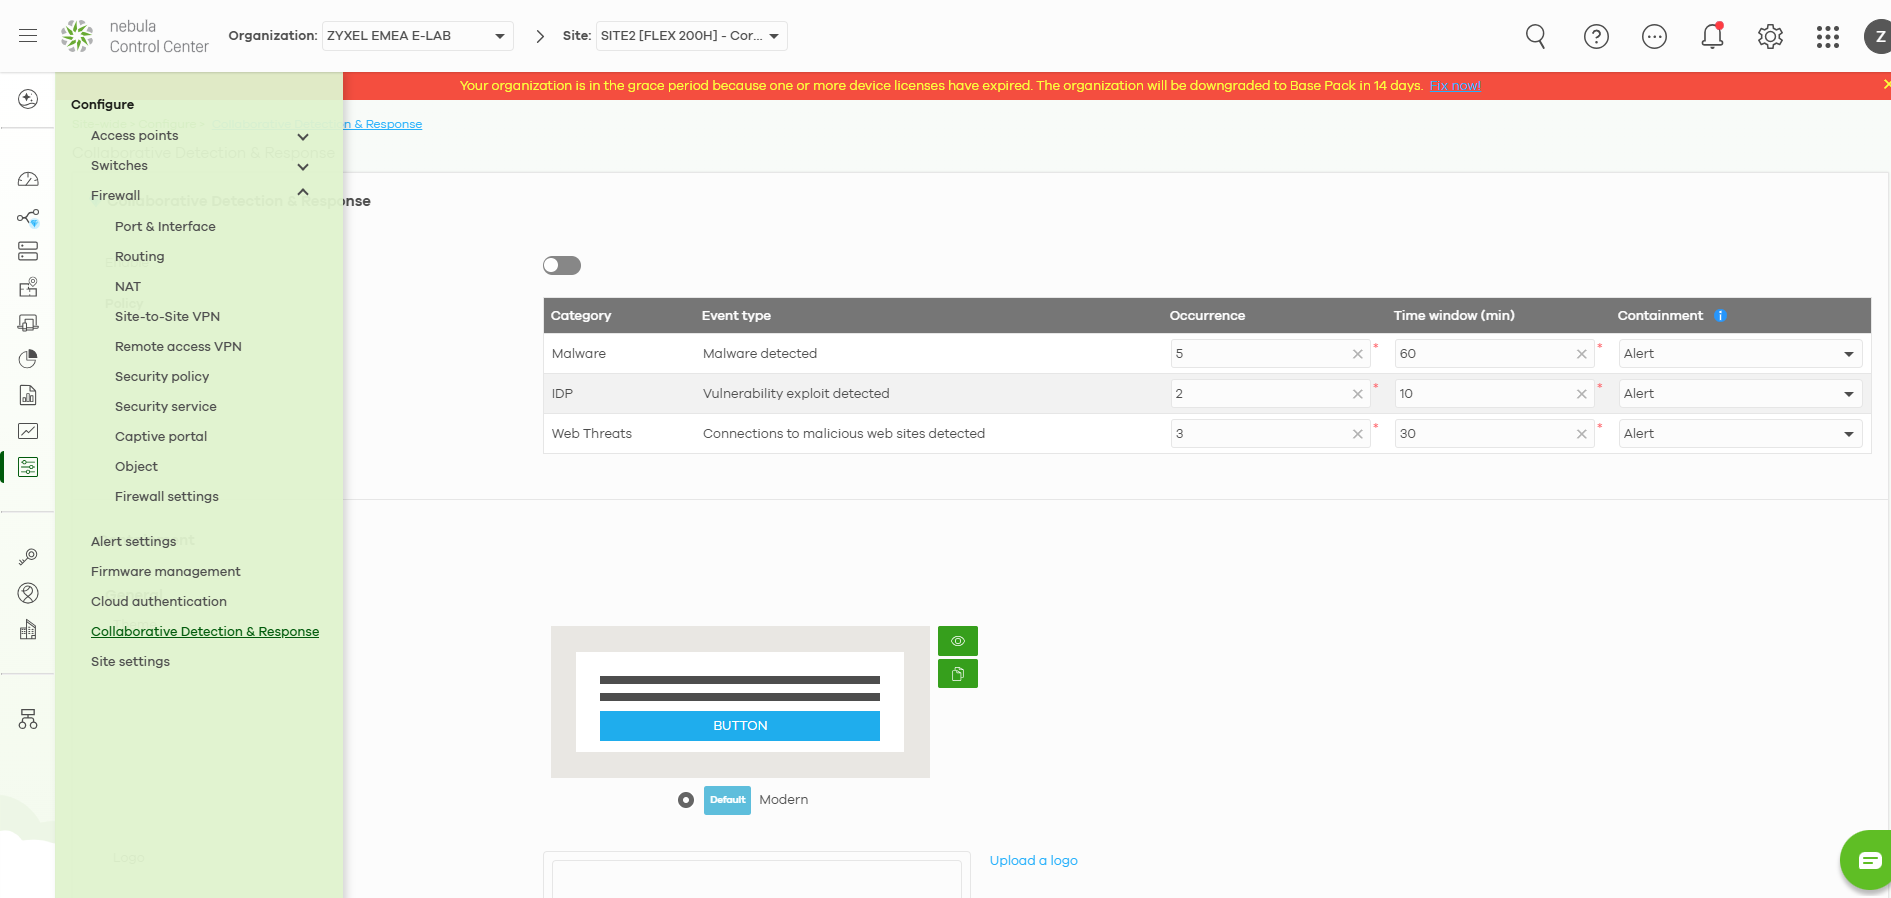
Task: Open the settings gear icon
Action: click(x=1770, y=37)
